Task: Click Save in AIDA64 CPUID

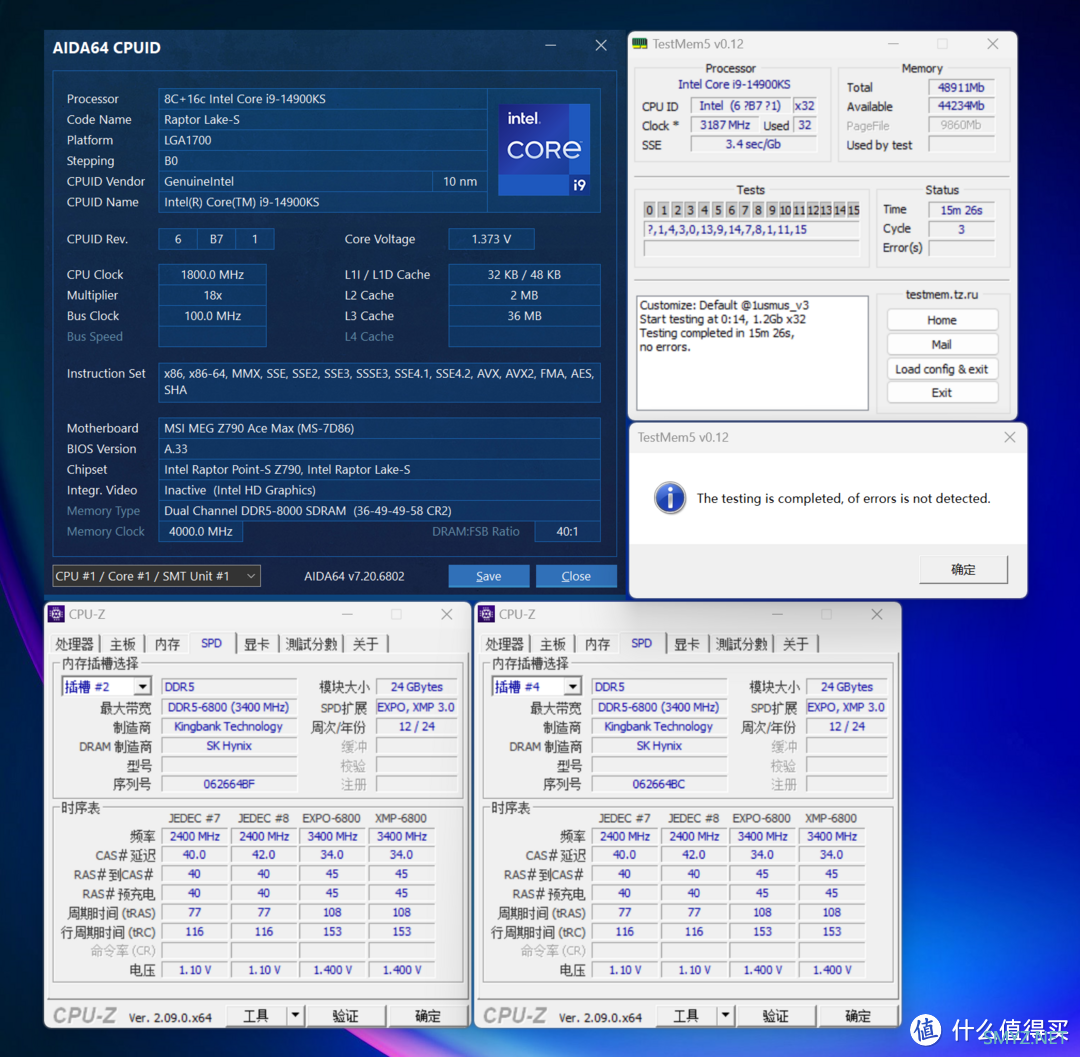Action: [489, 576]
